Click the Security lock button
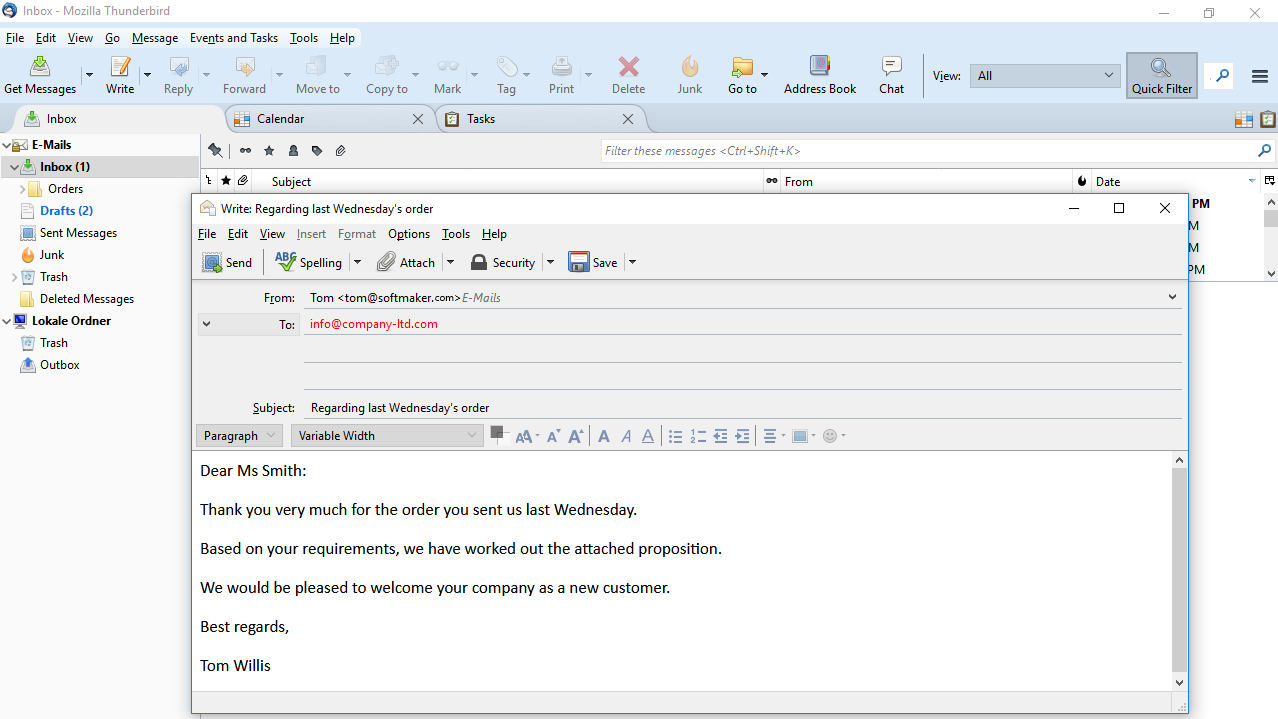The height and width of the screenshot is (719, 1278). pos(503,262)
